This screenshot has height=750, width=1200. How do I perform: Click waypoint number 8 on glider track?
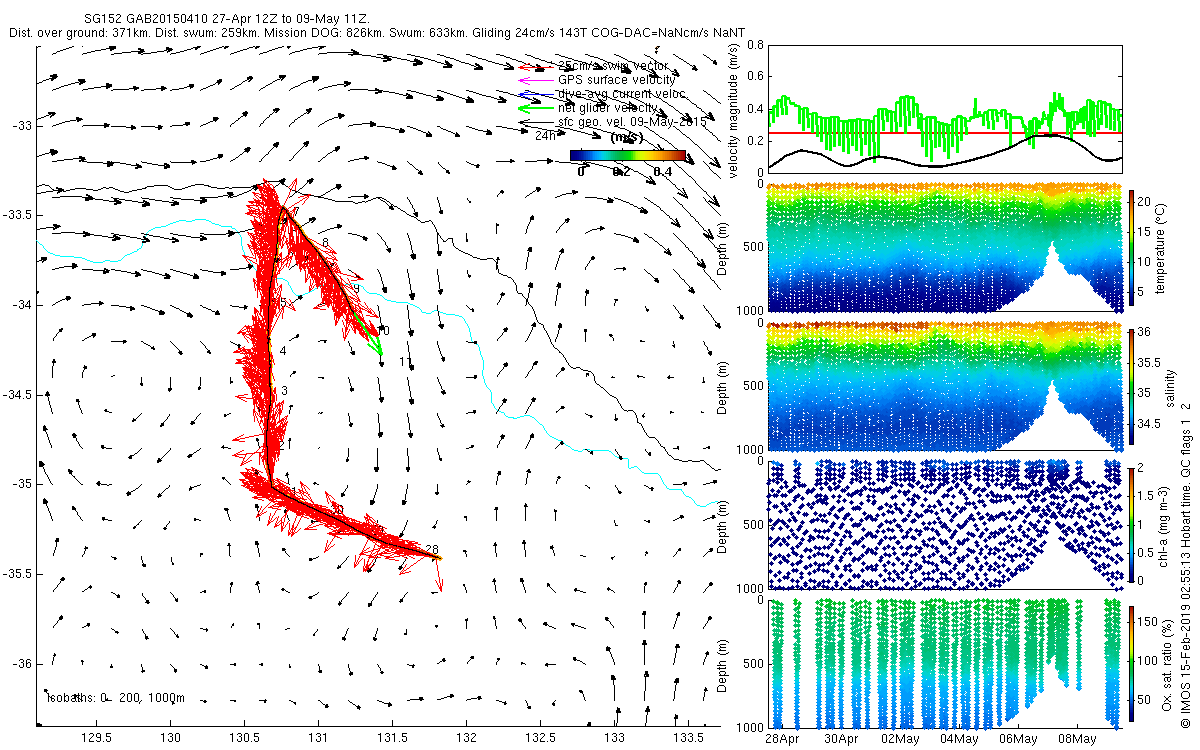tap(326, 243)
